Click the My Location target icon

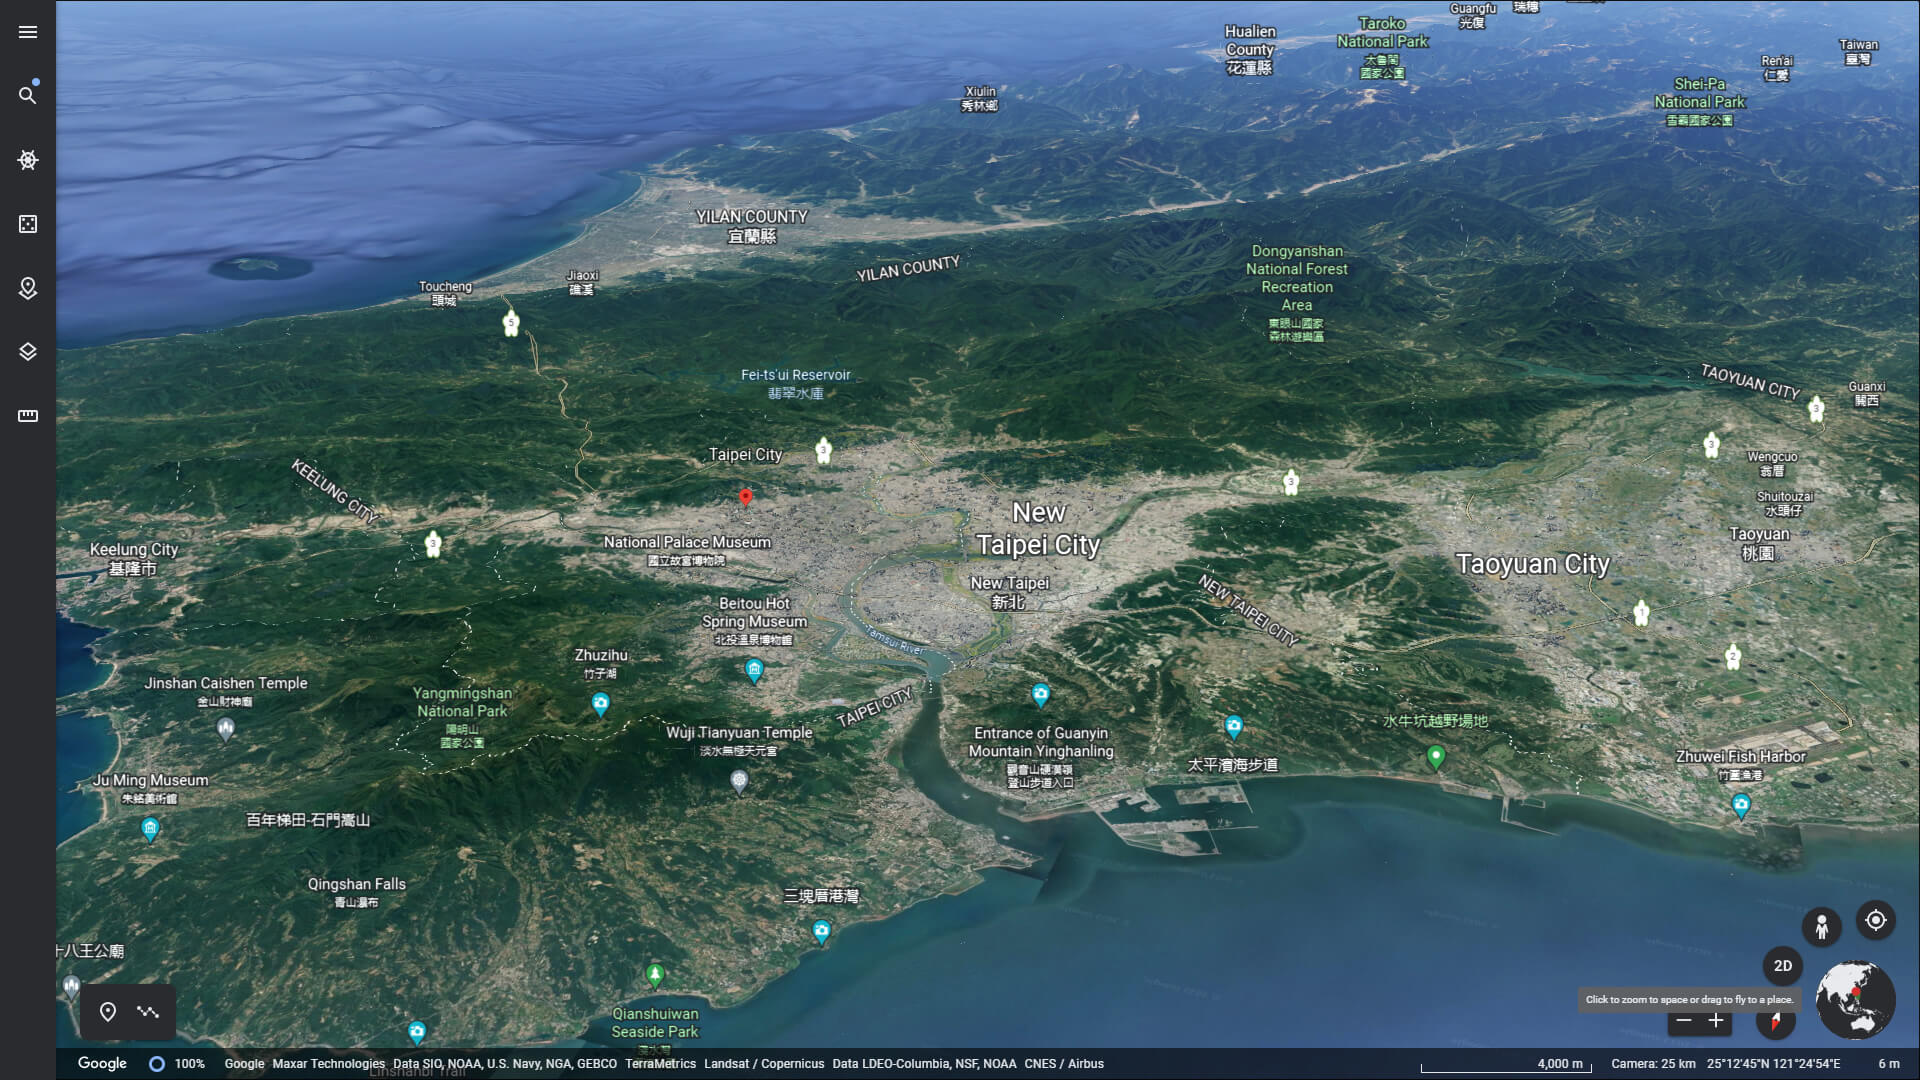1877,919
